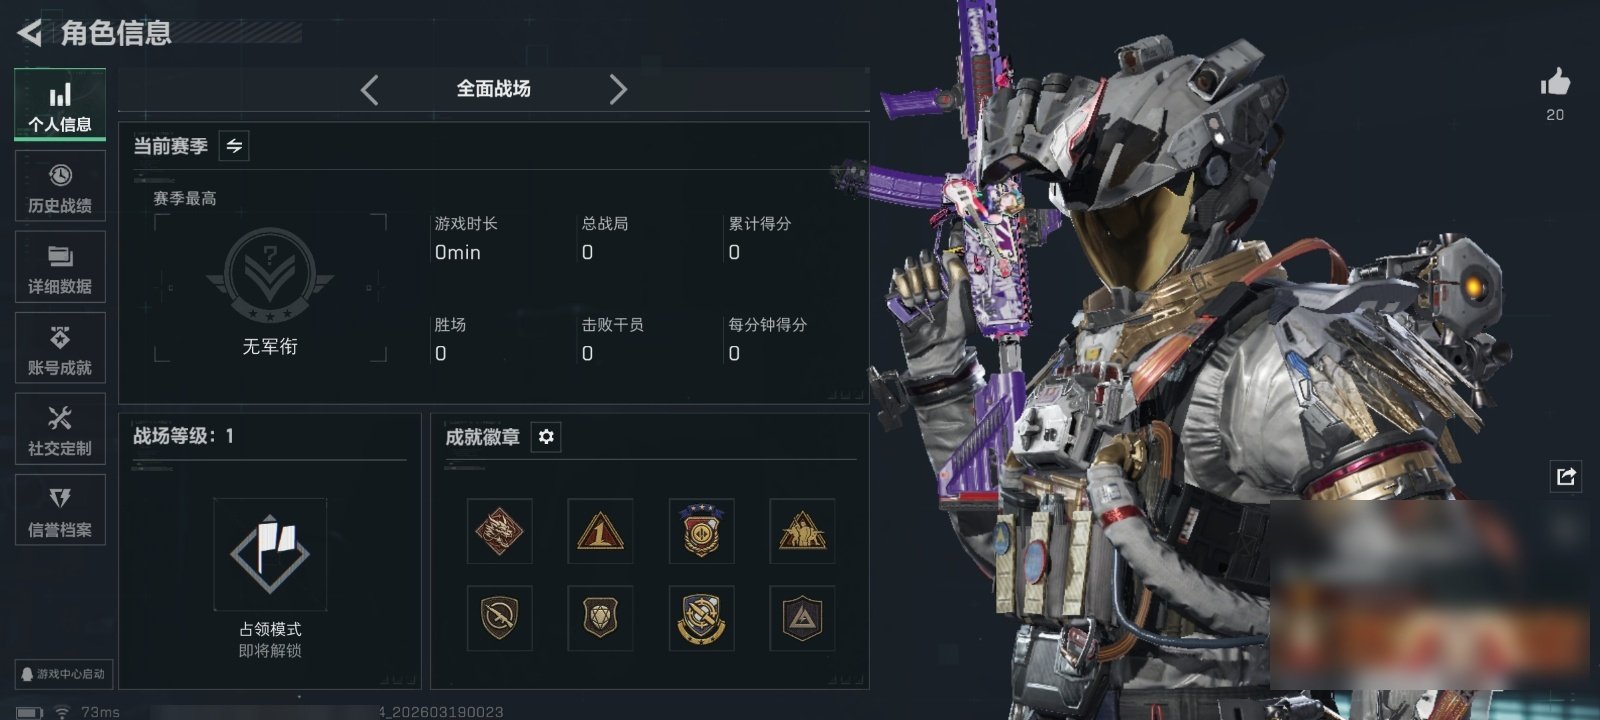Open achievement badge settings gear
The width and height of the screenshot is (1600, 720).
click(546, 437)
